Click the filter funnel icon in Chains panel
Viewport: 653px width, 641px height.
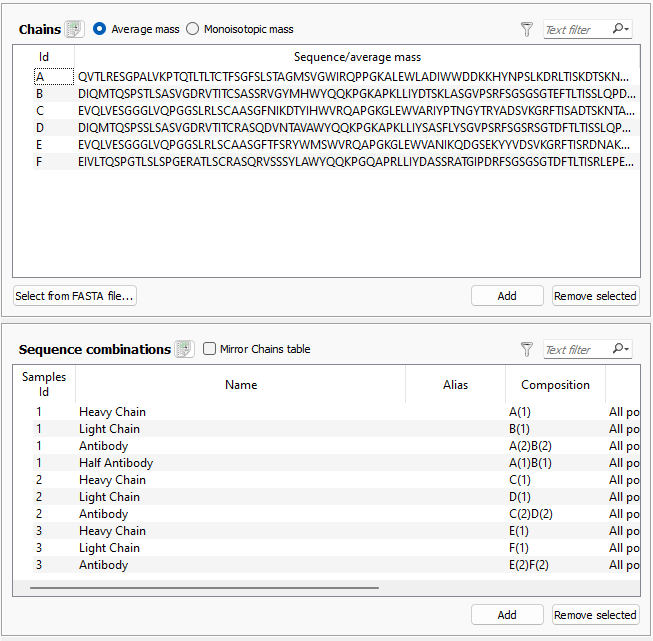527,30
